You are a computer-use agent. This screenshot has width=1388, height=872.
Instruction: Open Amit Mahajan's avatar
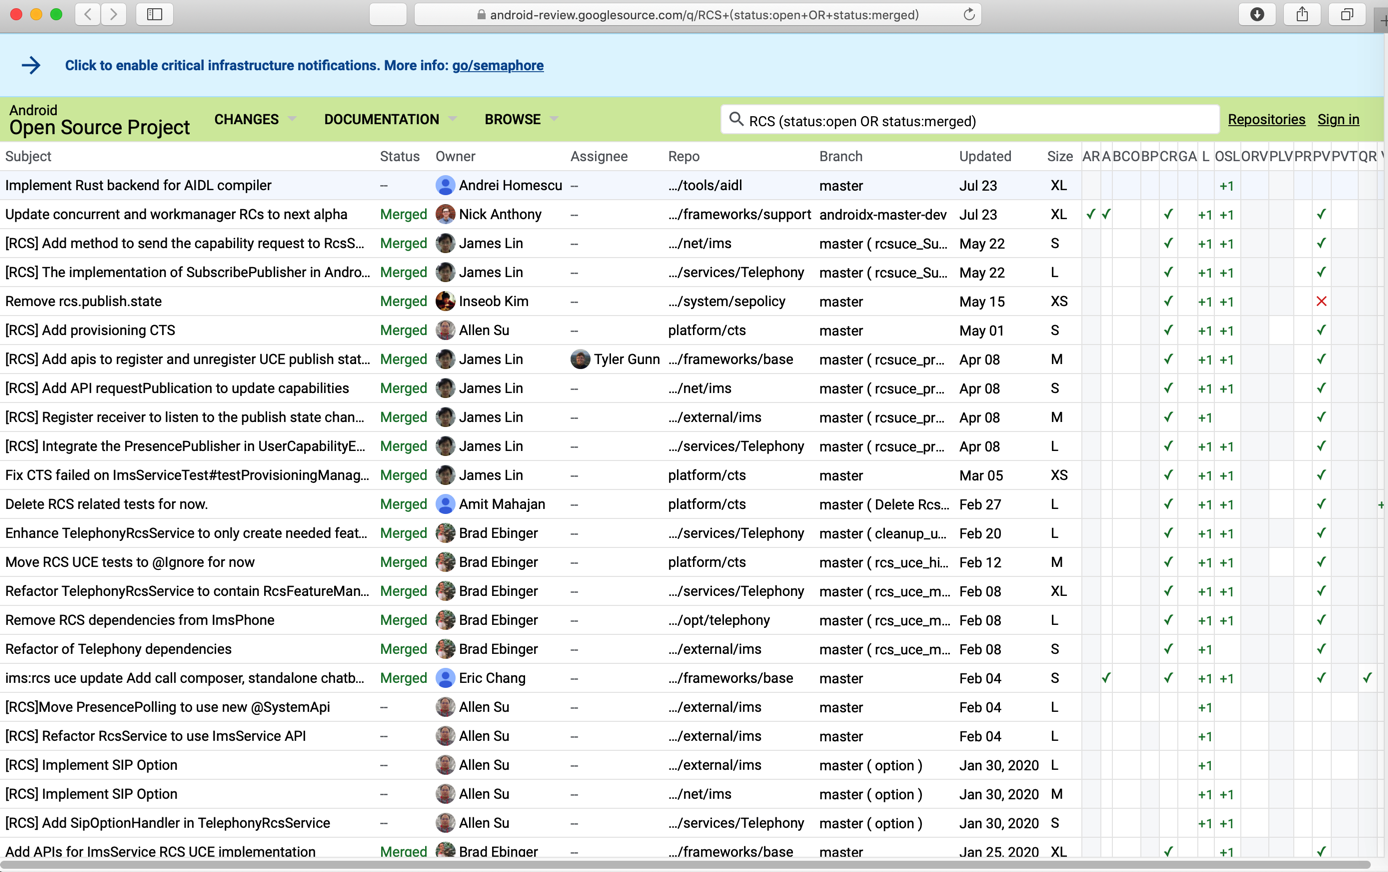point(445,504)
